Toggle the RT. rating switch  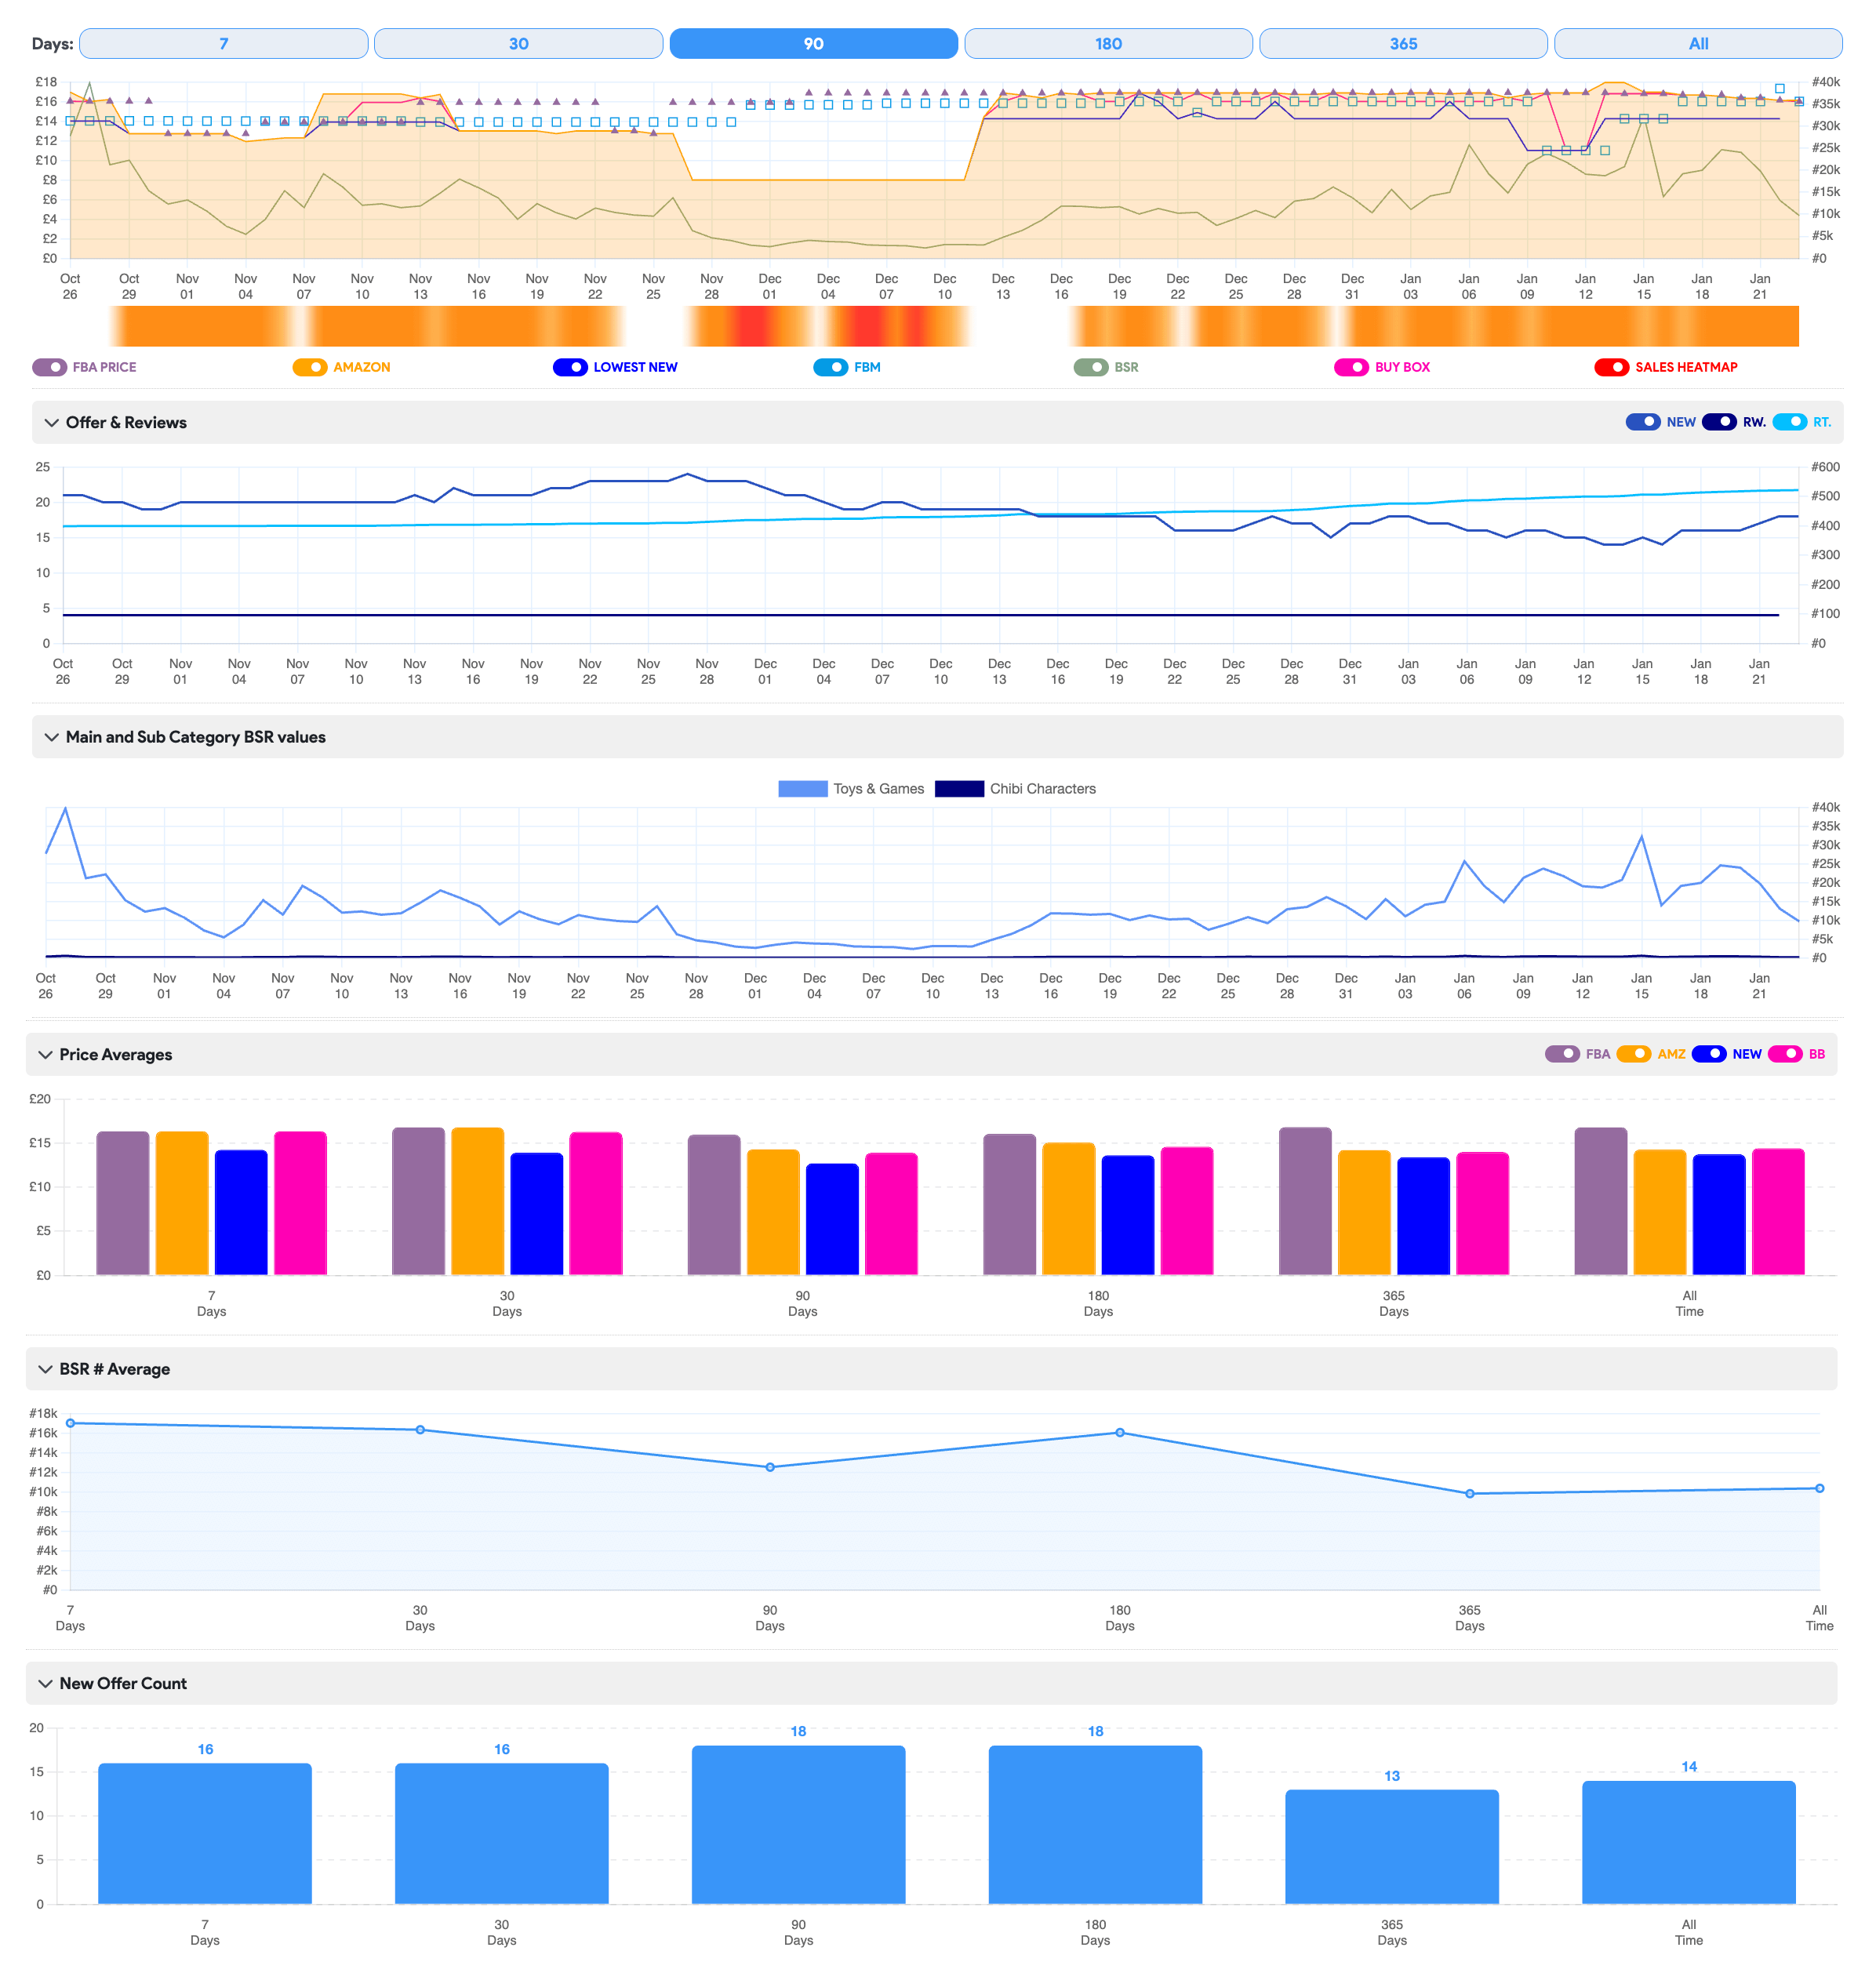(x=1790, y=422)
